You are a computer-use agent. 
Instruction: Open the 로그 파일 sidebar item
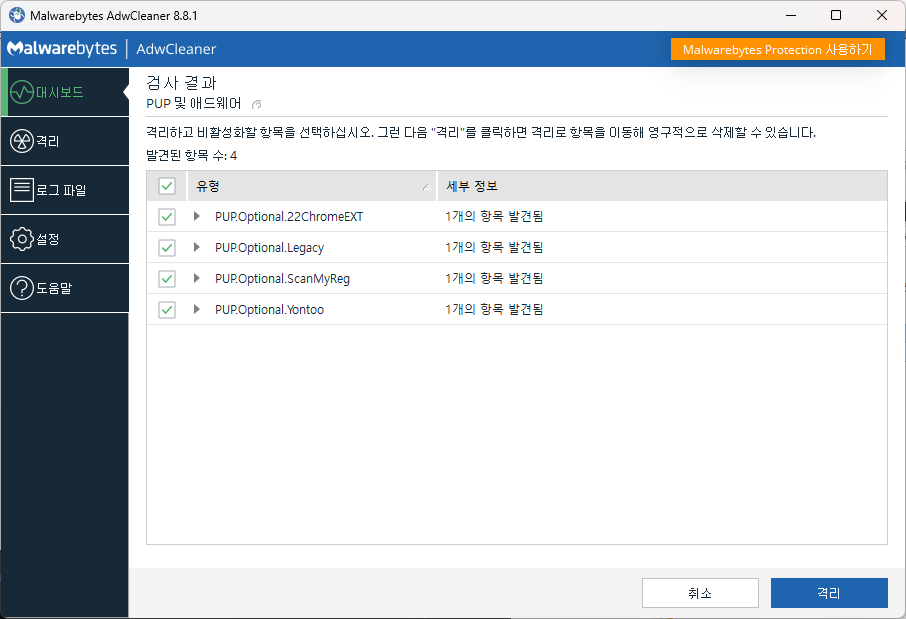point(65,190)
